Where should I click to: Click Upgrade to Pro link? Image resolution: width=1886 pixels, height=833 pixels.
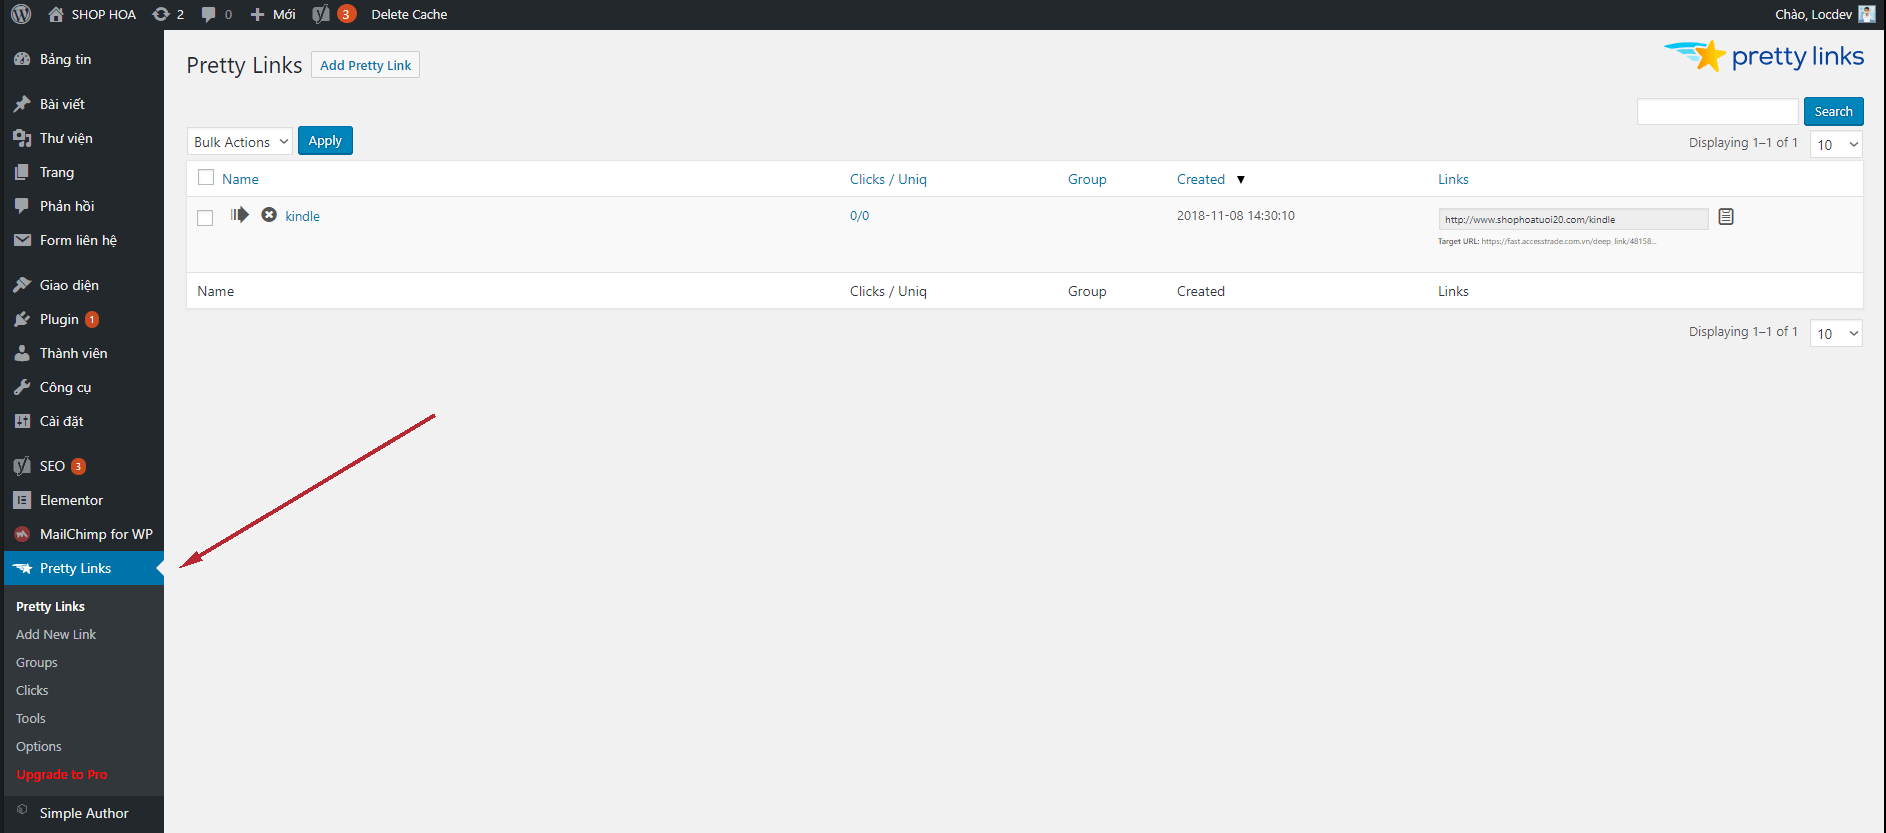coord(62,774)
